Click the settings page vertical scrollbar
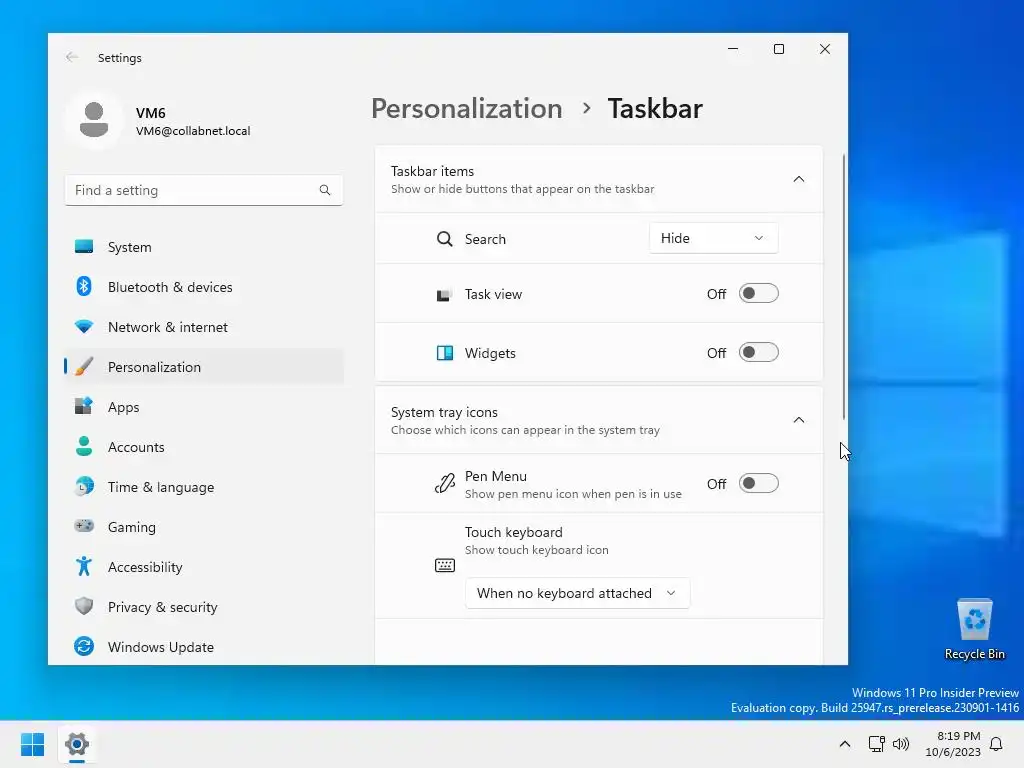Image resolution: width=1024 pixels, height=768 pixels. tap(843, 287)
